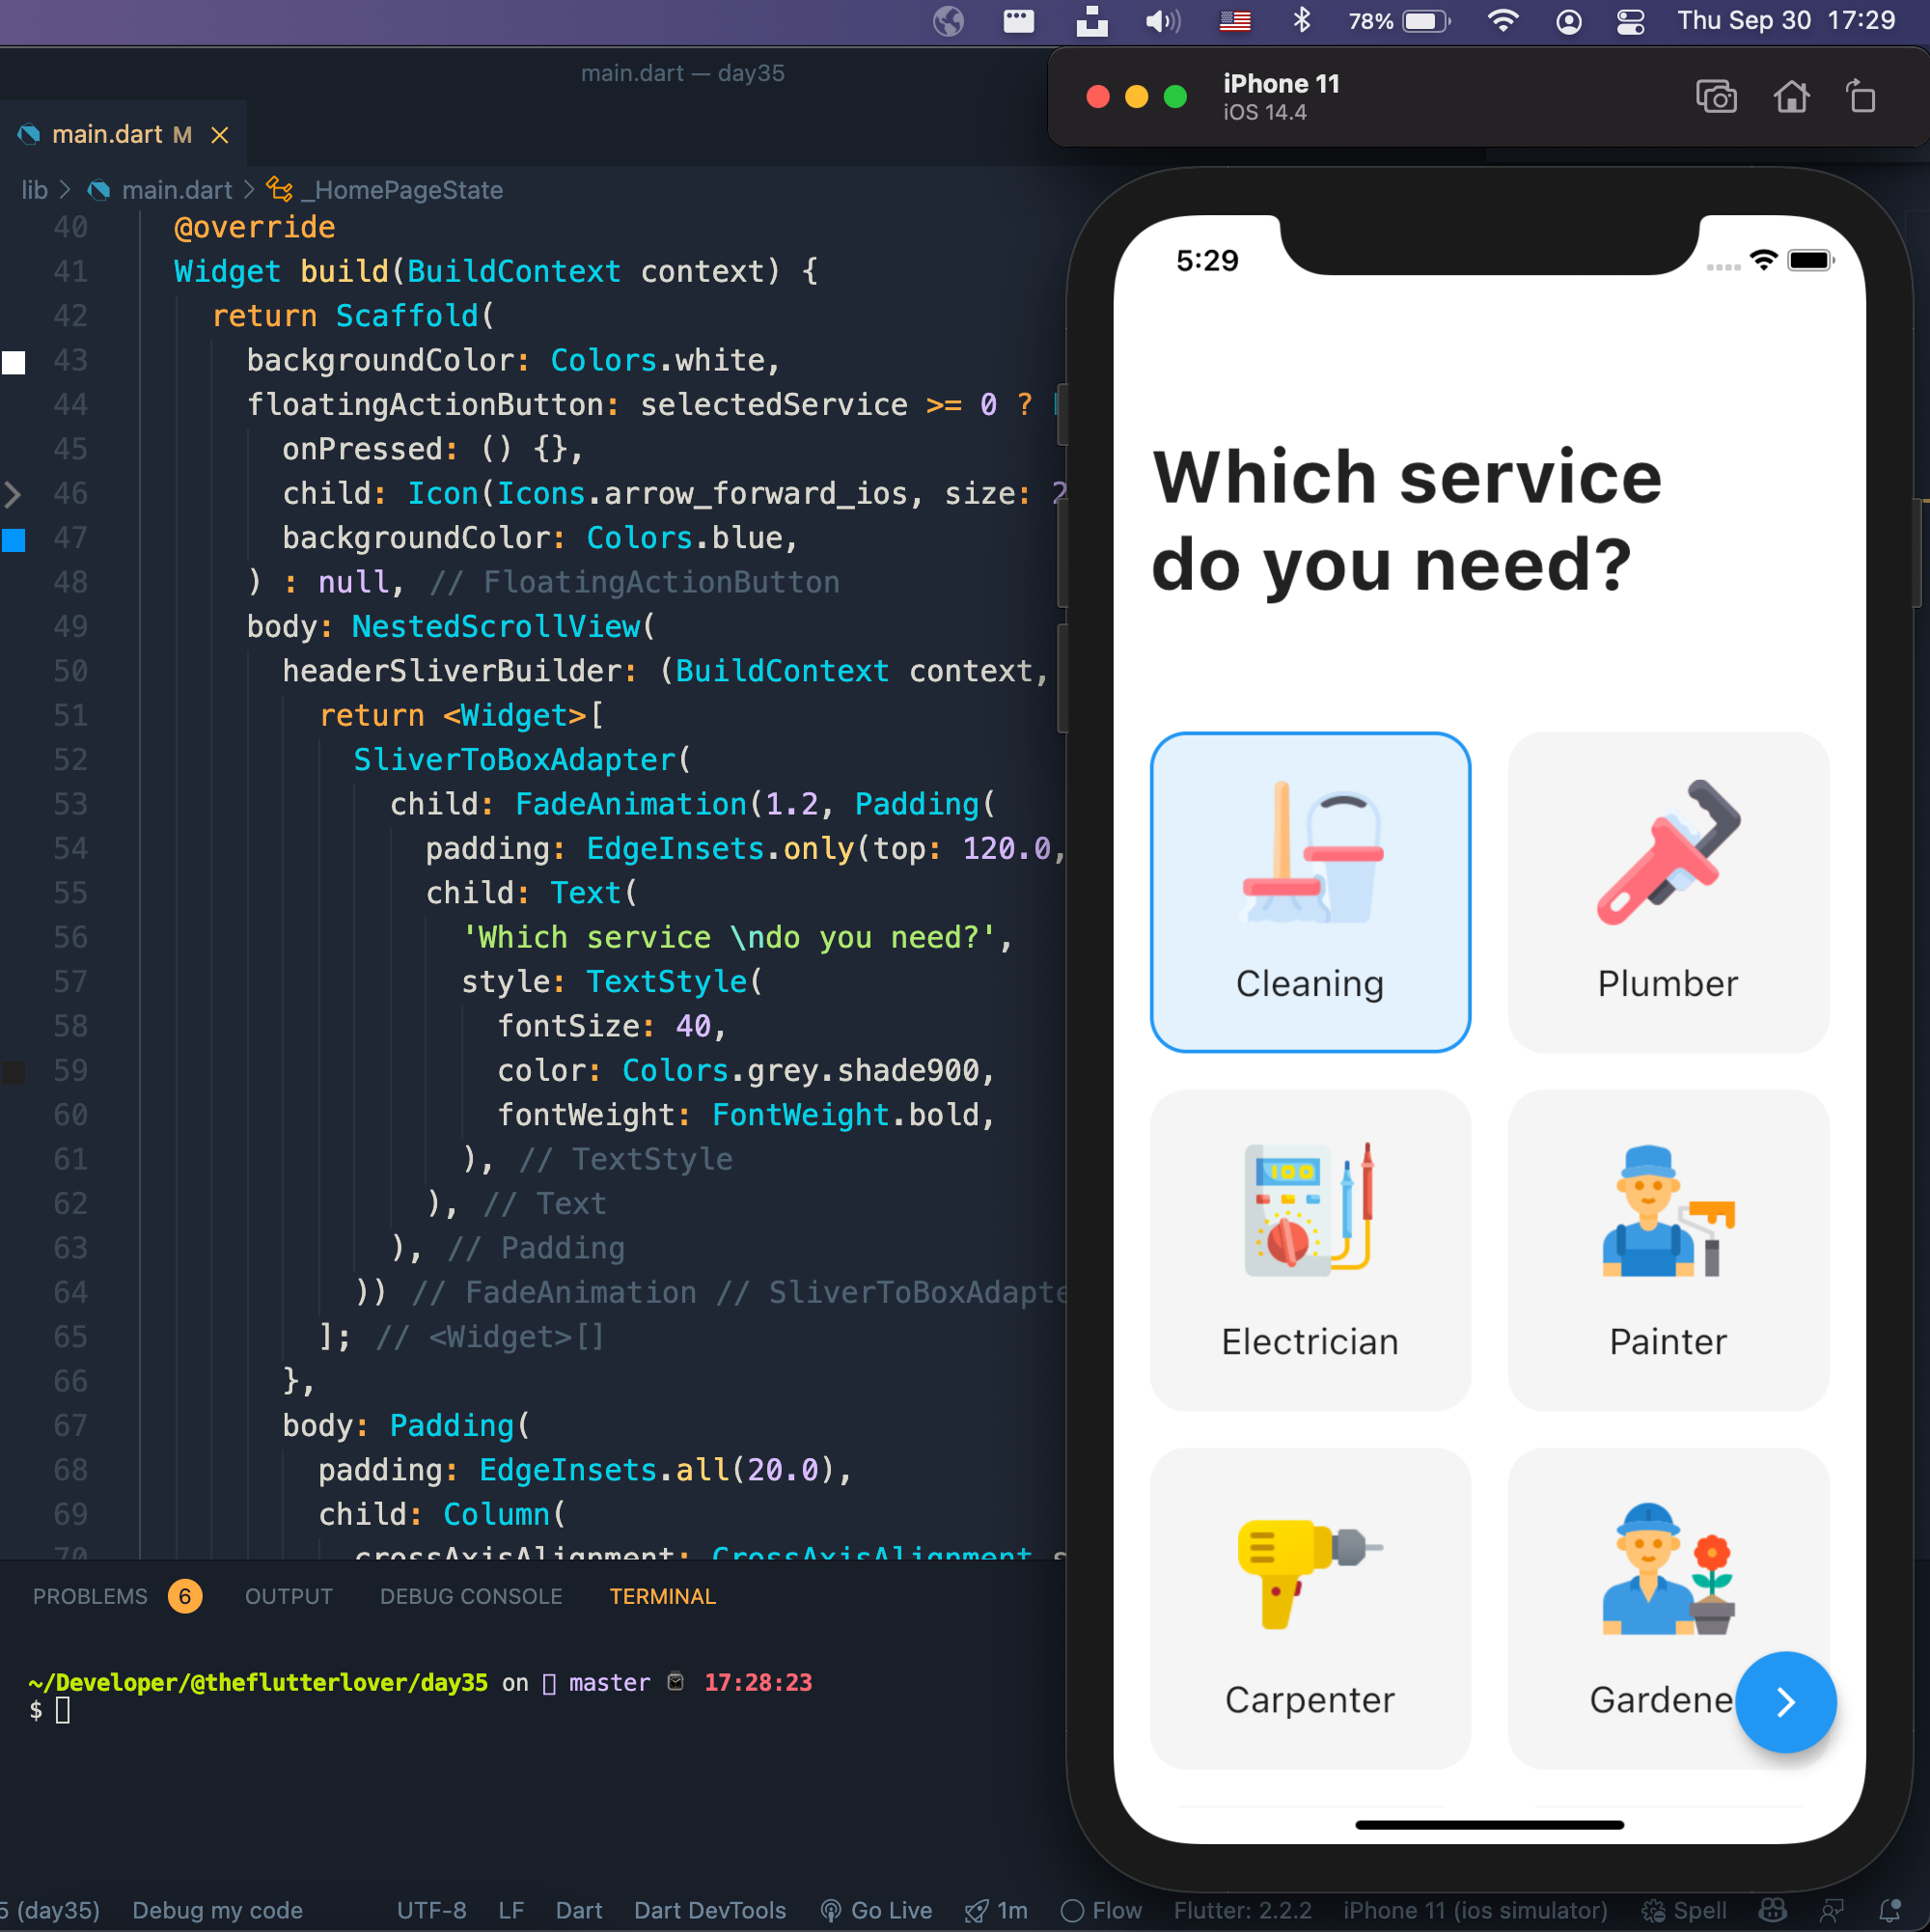Image resolution: width=1930 pixels, height=1932 pixels.
Task: Select the PROBLEMS tab in bottom panel
Action: pos(90,1594)
